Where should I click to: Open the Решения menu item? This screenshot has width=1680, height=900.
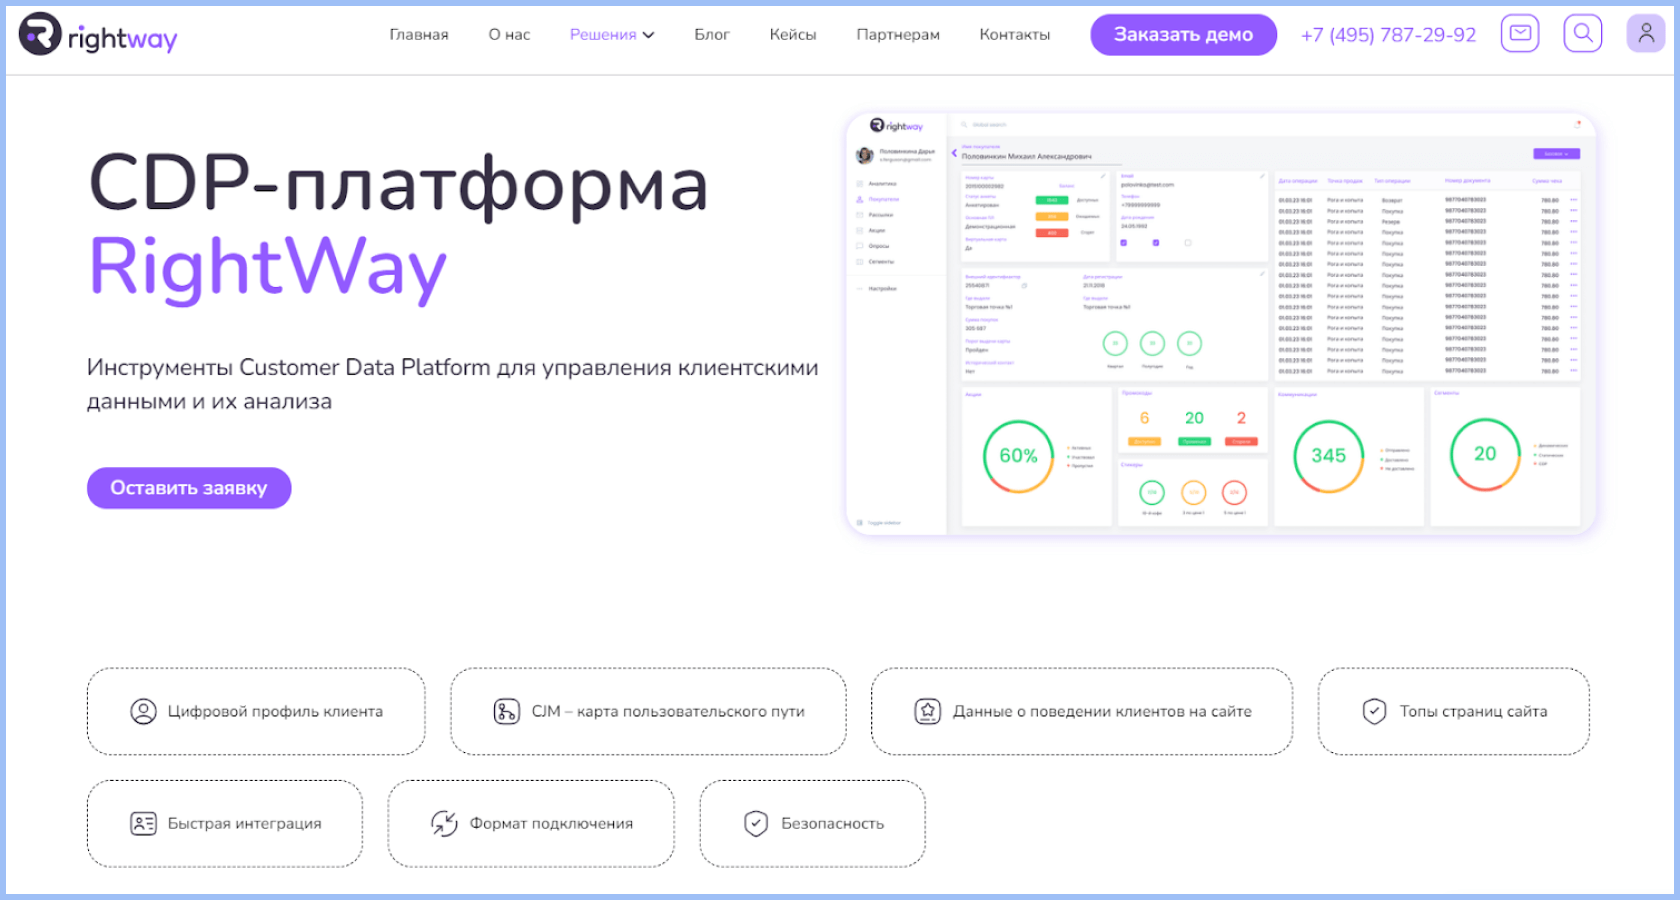tap(603, 35)
